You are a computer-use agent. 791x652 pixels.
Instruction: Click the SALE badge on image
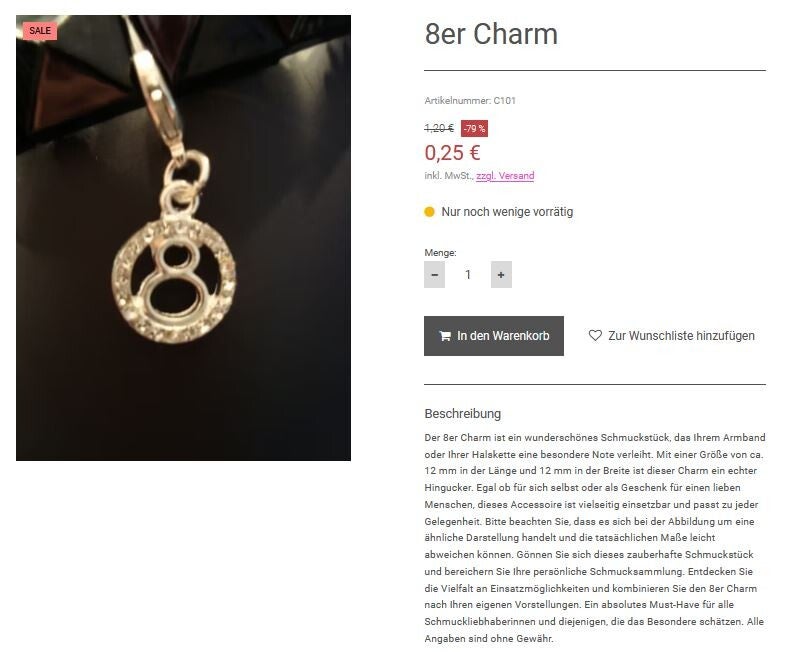tap(40, 31)
